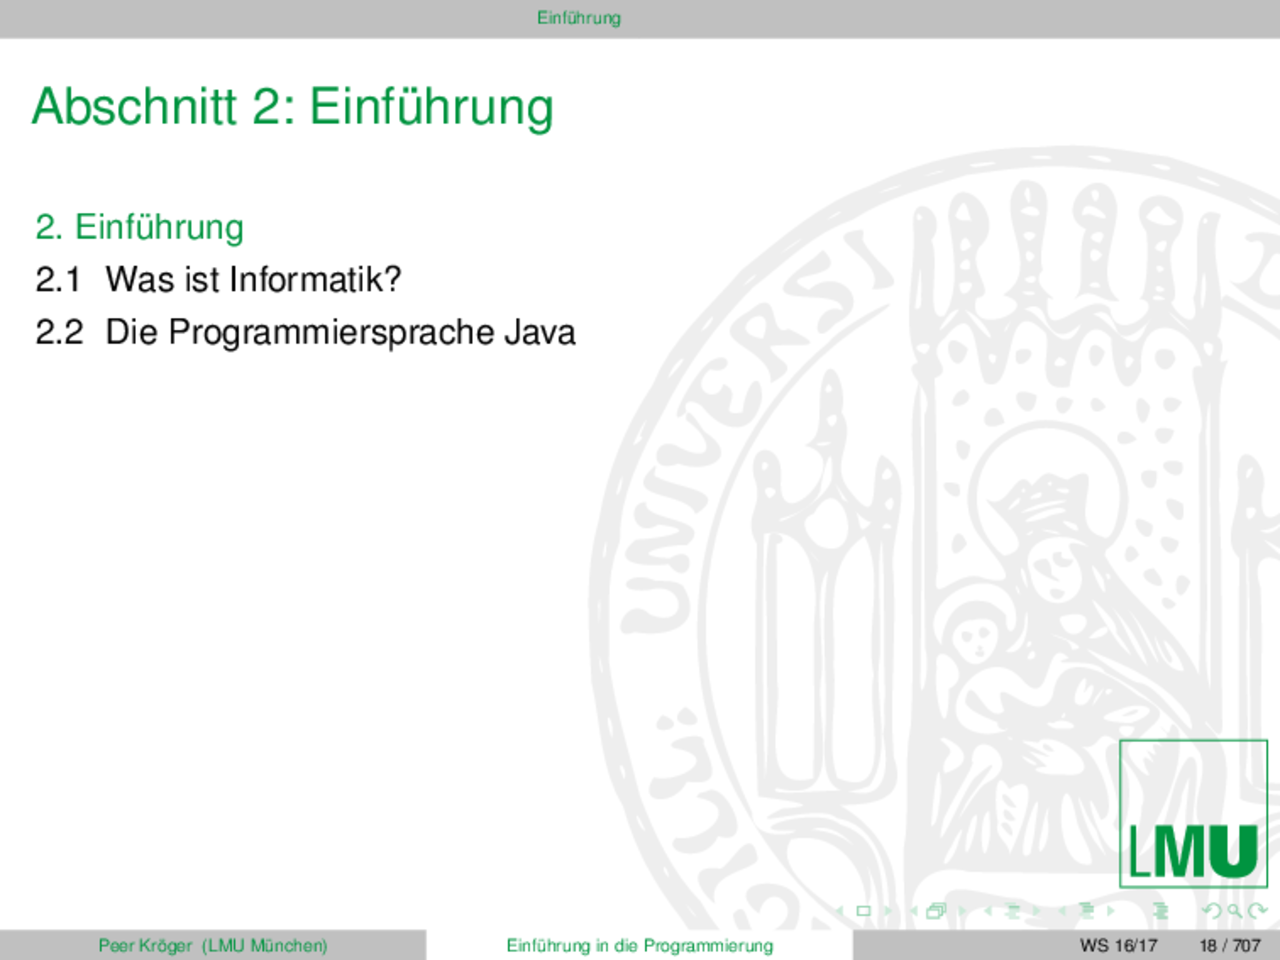Jump to next frame arrow after stacked-frames icon
This screenshot has height=960, width=1280.
tap(962, 911)
